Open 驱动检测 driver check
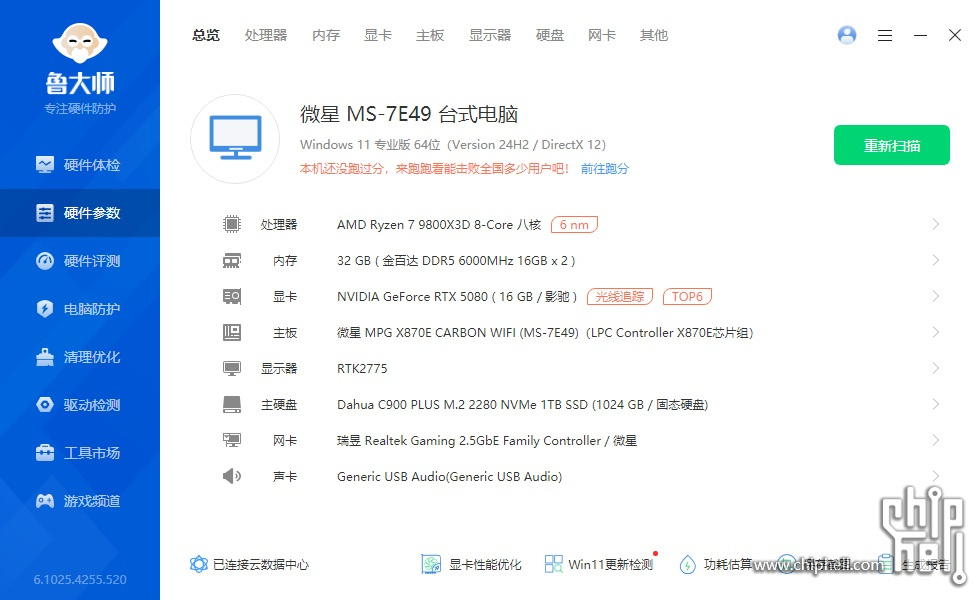Image resolution: width=980 pixels, height=600 pixels. 79,405
